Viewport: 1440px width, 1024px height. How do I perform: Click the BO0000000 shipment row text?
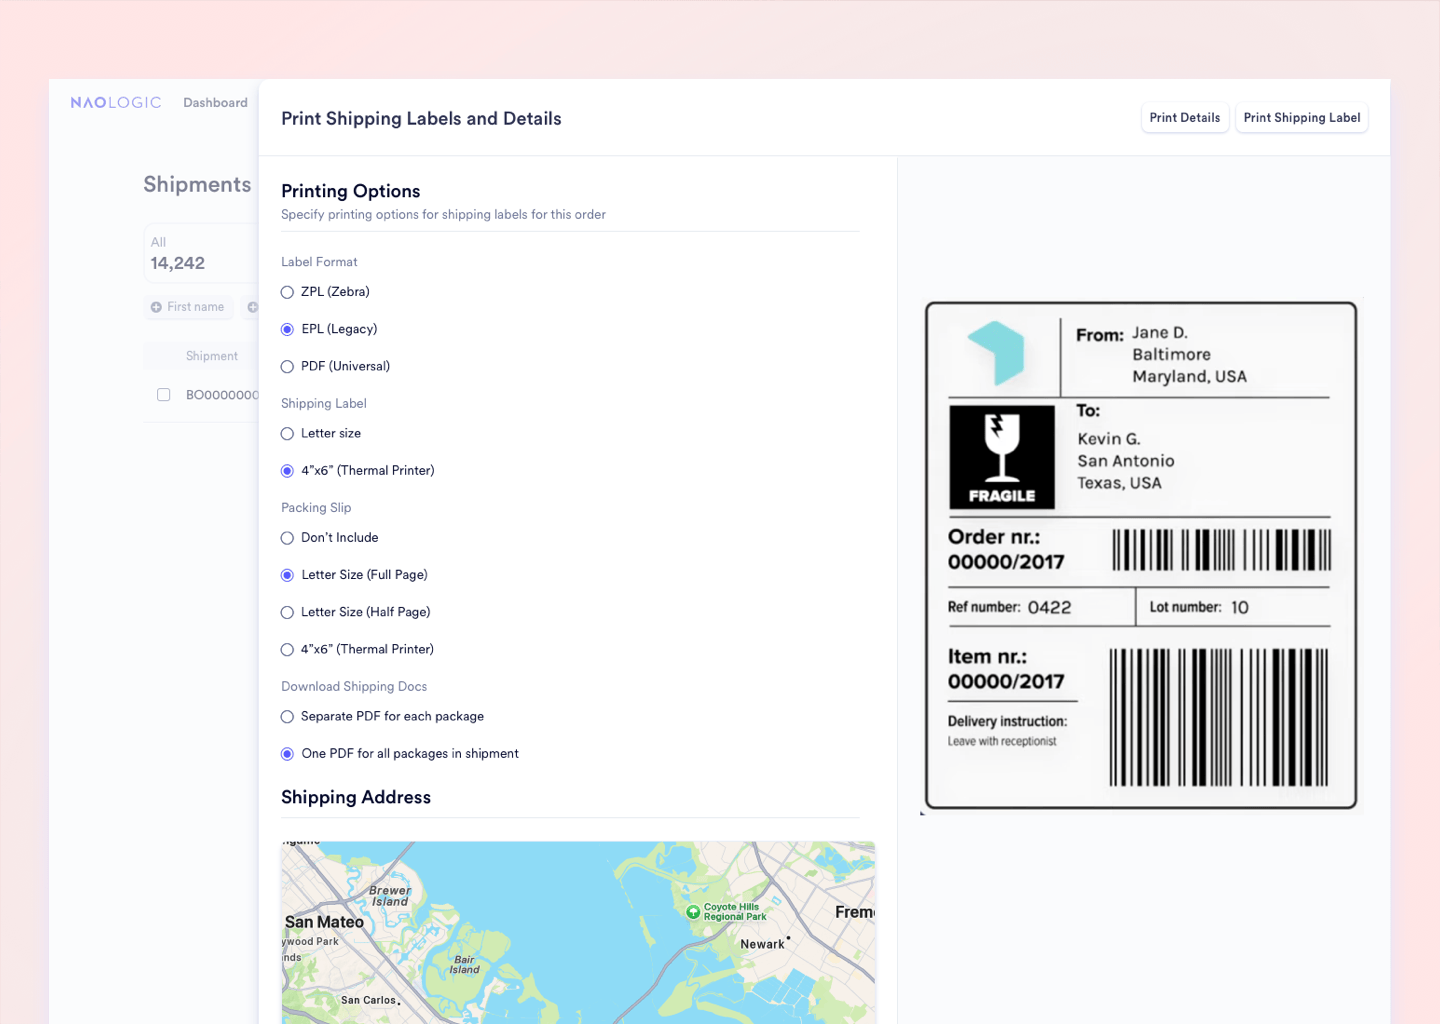[x=222, y=395]
